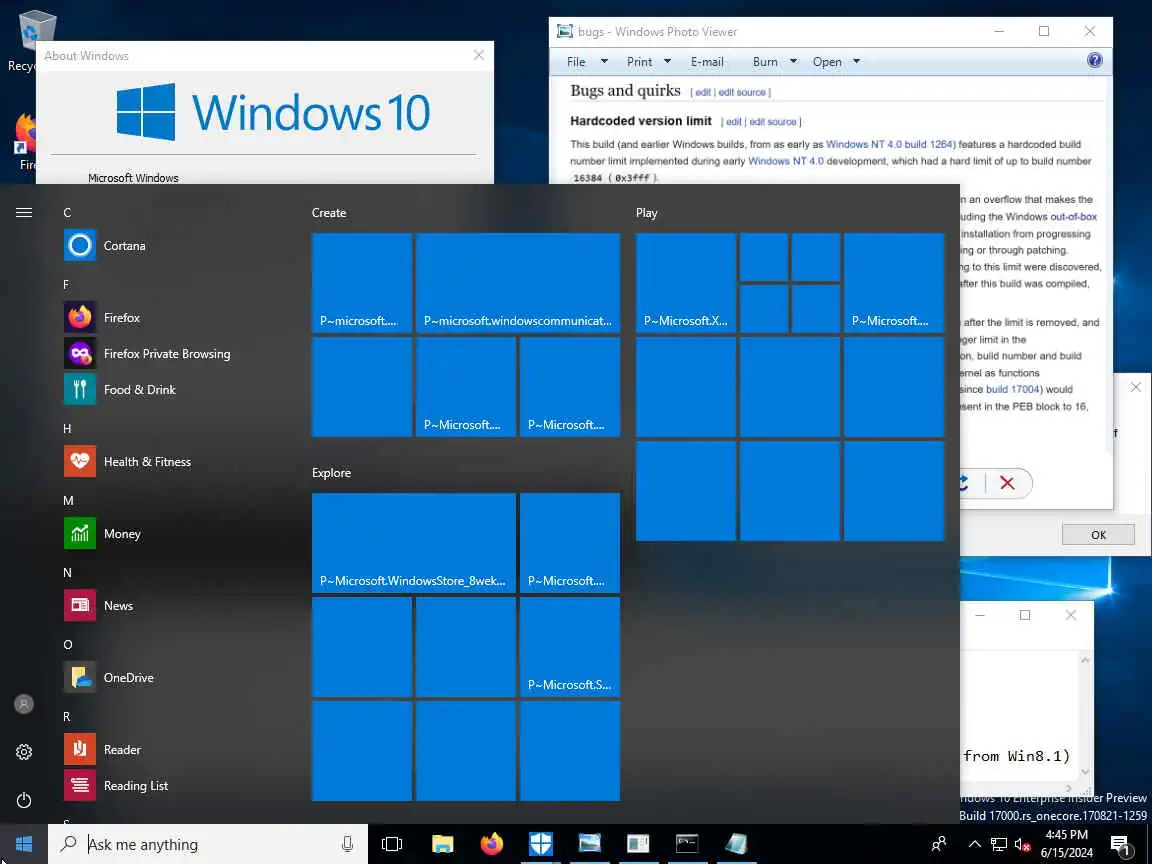Click the Play group header
1152x864 pixels.
coord(647,212)
